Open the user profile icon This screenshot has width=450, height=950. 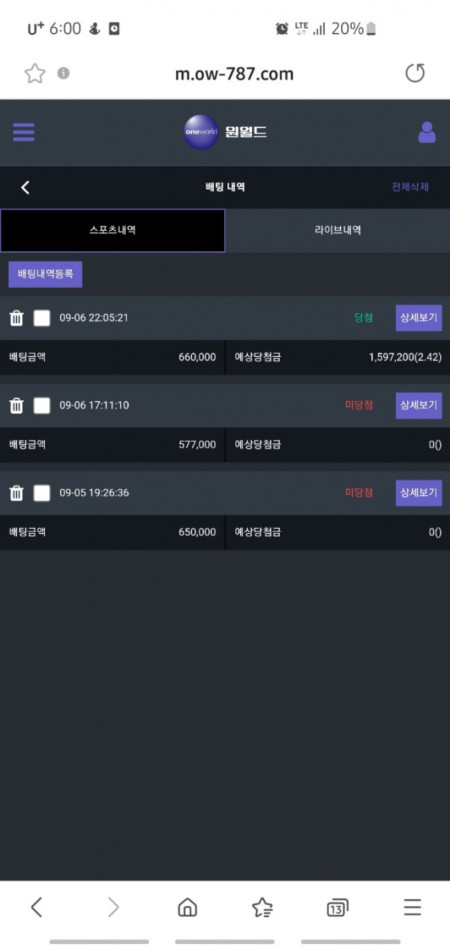pos(426,132)
